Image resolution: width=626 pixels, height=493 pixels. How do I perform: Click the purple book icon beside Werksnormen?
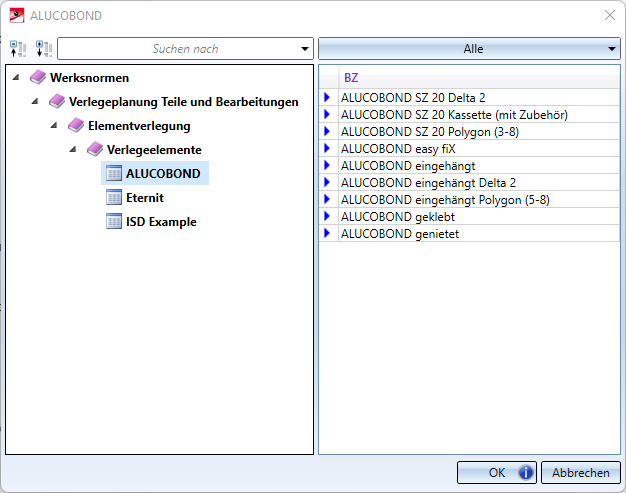[38, 77]
